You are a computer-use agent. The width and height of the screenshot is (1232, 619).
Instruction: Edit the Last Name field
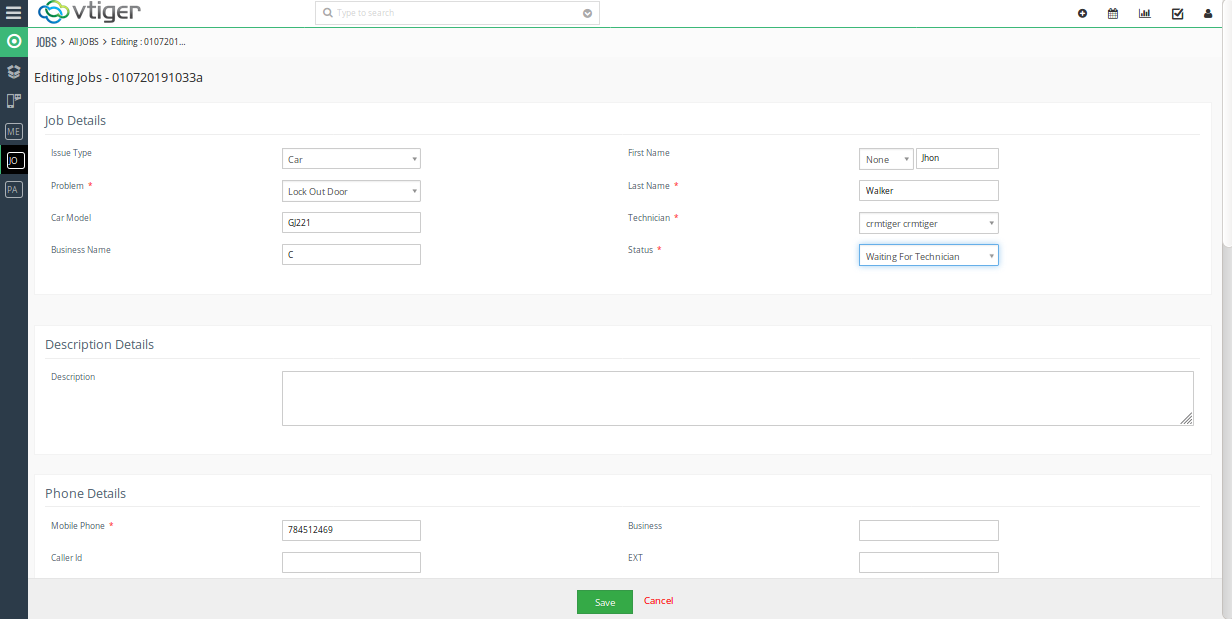point(929,190)
